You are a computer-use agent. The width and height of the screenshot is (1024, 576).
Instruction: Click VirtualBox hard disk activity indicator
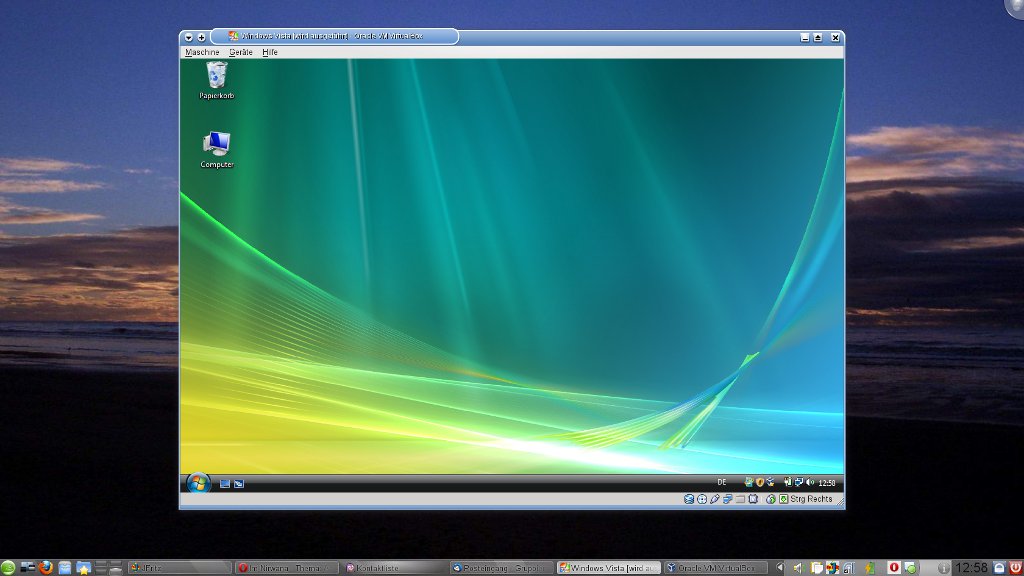(x=689, y=499)
